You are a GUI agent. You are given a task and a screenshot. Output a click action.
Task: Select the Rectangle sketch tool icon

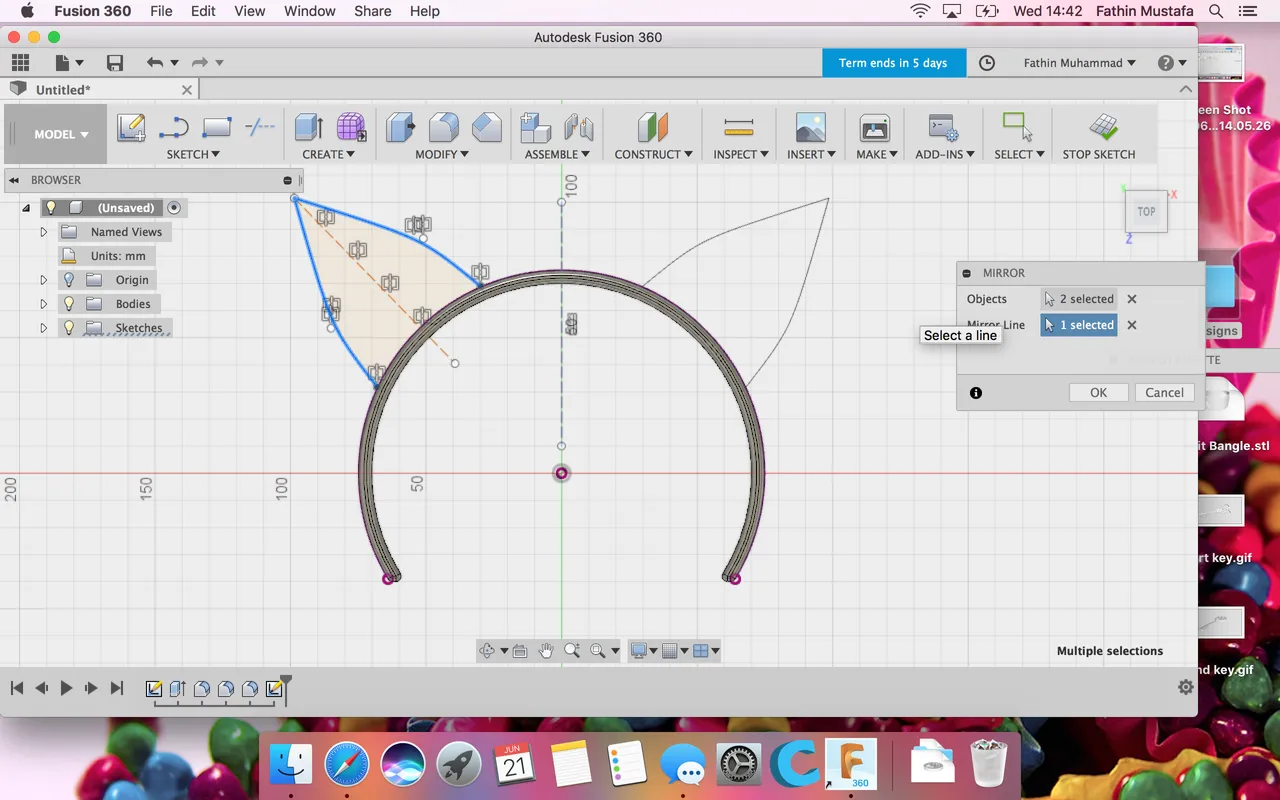[x=217, y=127]
